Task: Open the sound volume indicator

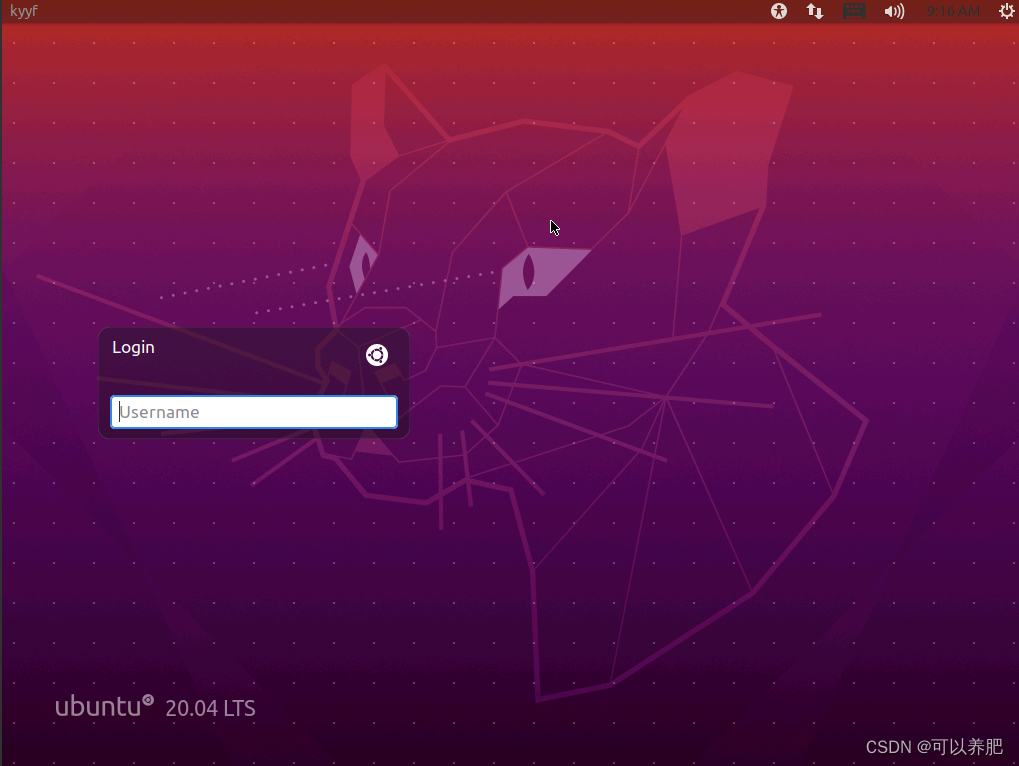Action: tap(894, 11)
